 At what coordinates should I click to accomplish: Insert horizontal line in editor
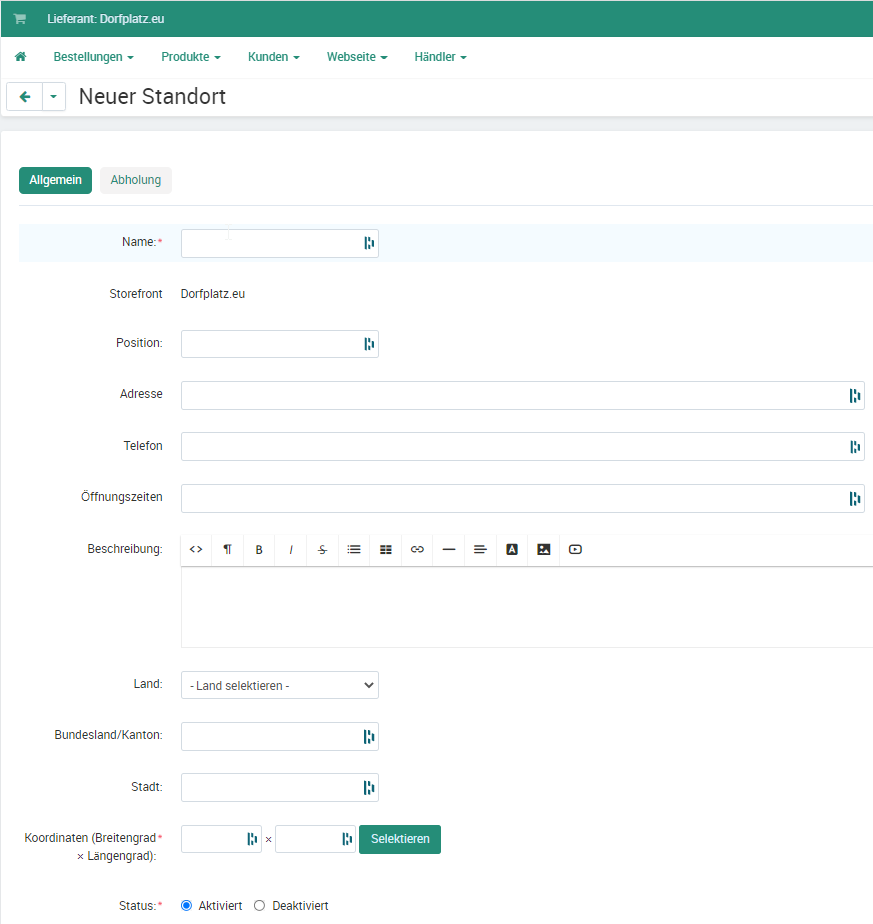tap(449, 549)
